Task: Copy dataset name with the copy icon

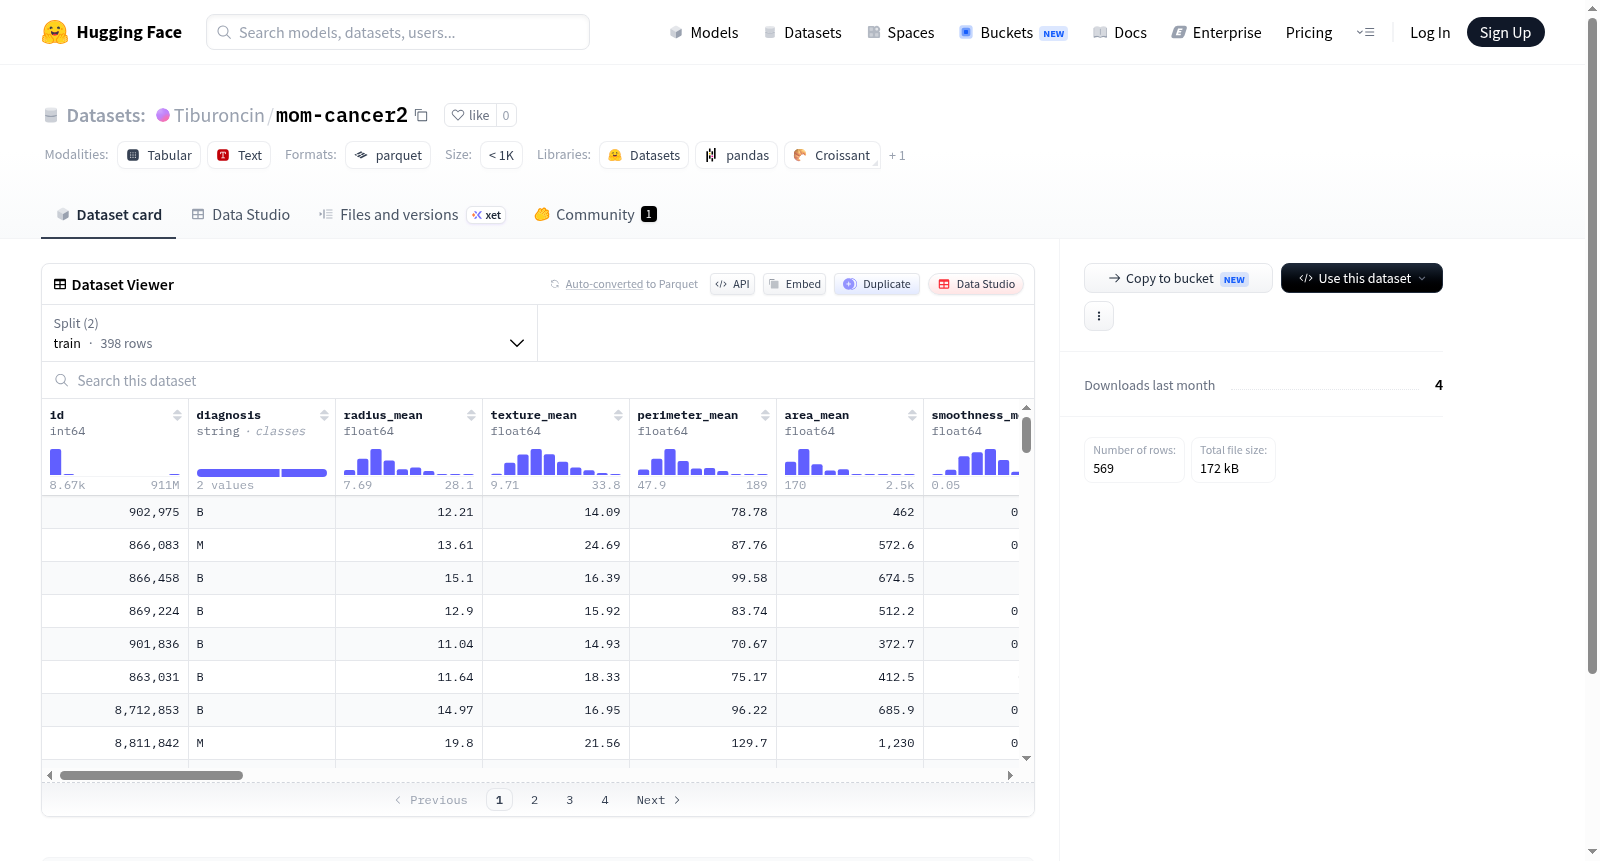Action: coord(421,115)
